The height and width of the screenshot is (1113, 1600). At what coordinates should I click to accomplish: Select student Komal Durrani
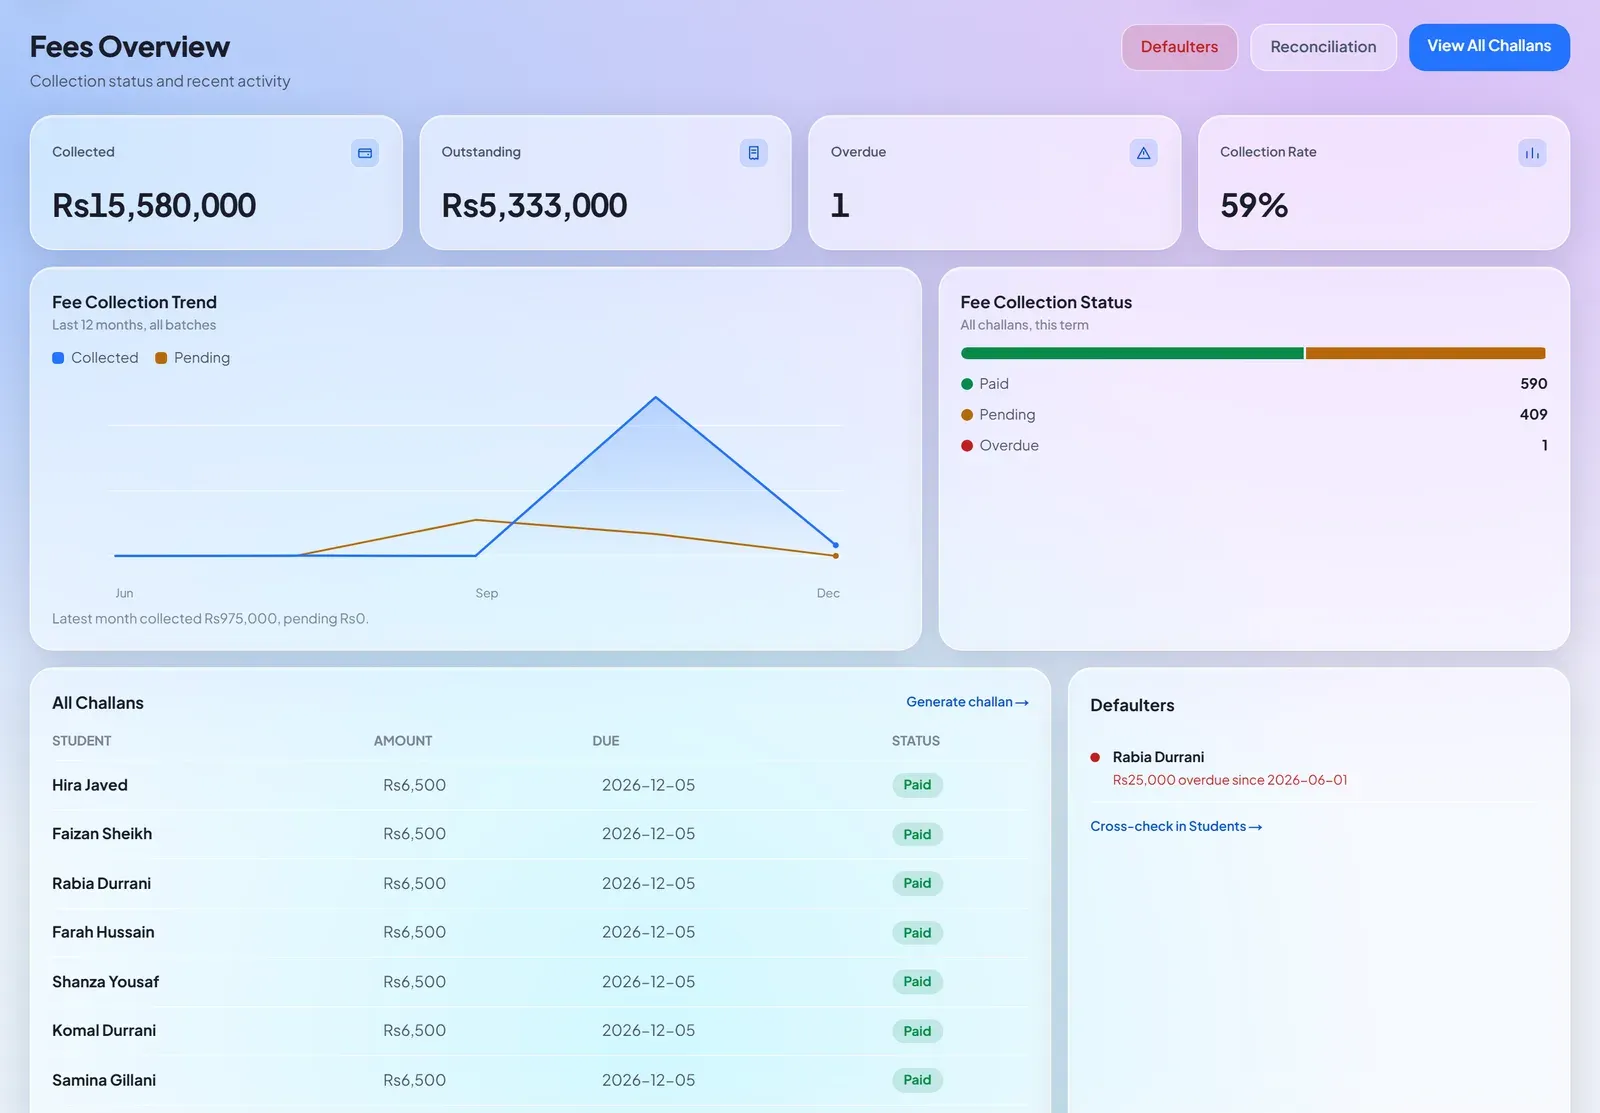pyautogui.click(x=104, y=1031)
